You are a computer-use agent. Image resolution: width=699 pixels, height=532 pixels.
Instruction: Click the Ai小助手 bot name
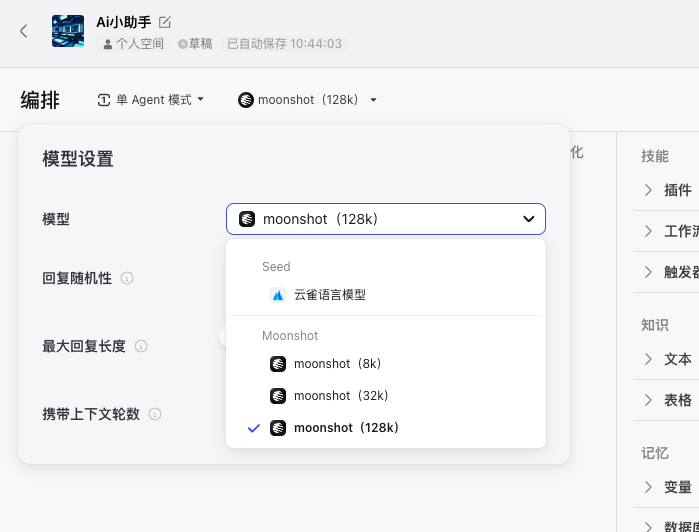click(x=124, y=22)
